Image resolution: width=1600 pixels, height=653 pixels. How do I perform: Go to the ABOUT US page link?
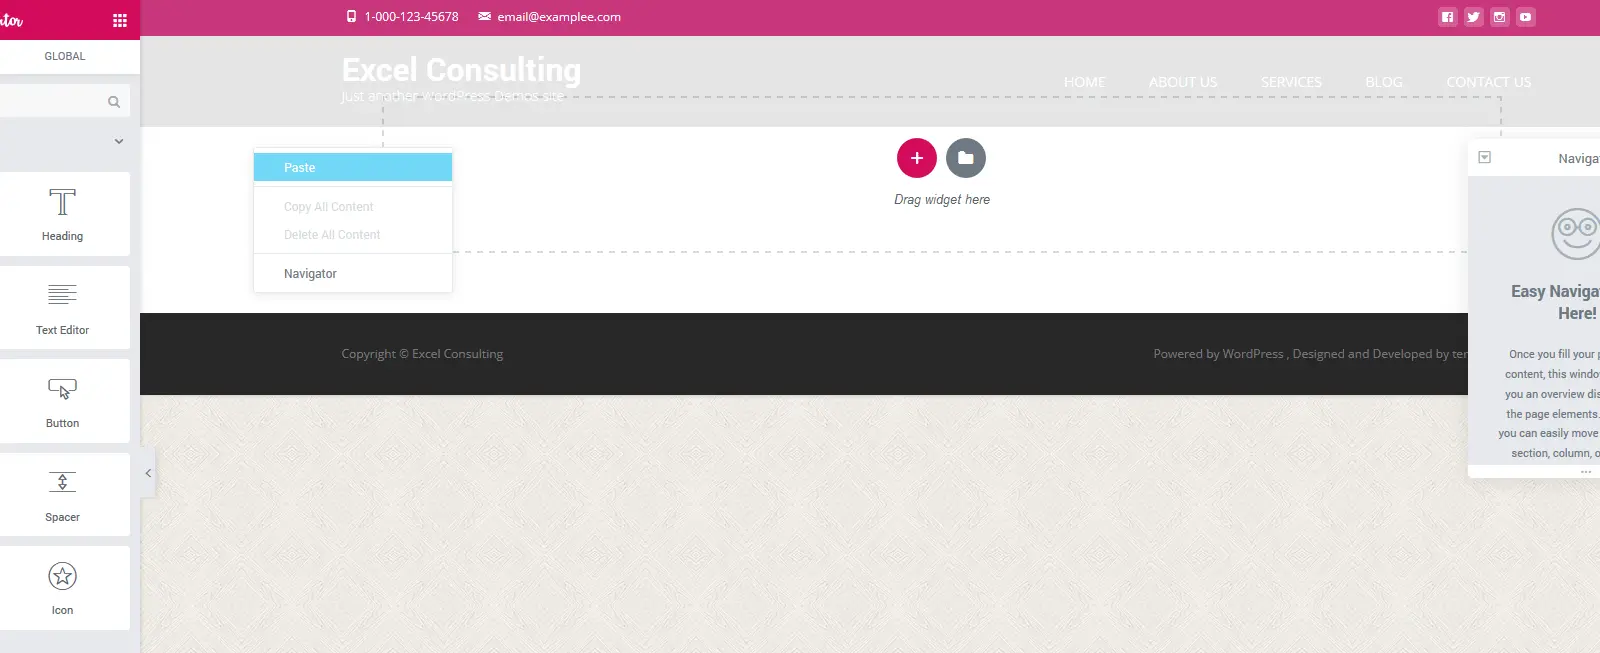(1182, 82)
